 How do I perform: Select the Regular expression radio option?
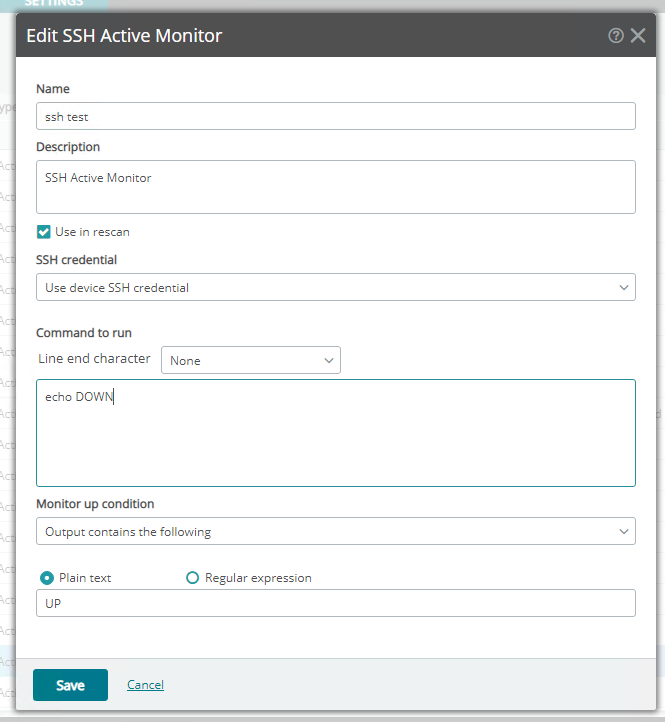(192, 577)
